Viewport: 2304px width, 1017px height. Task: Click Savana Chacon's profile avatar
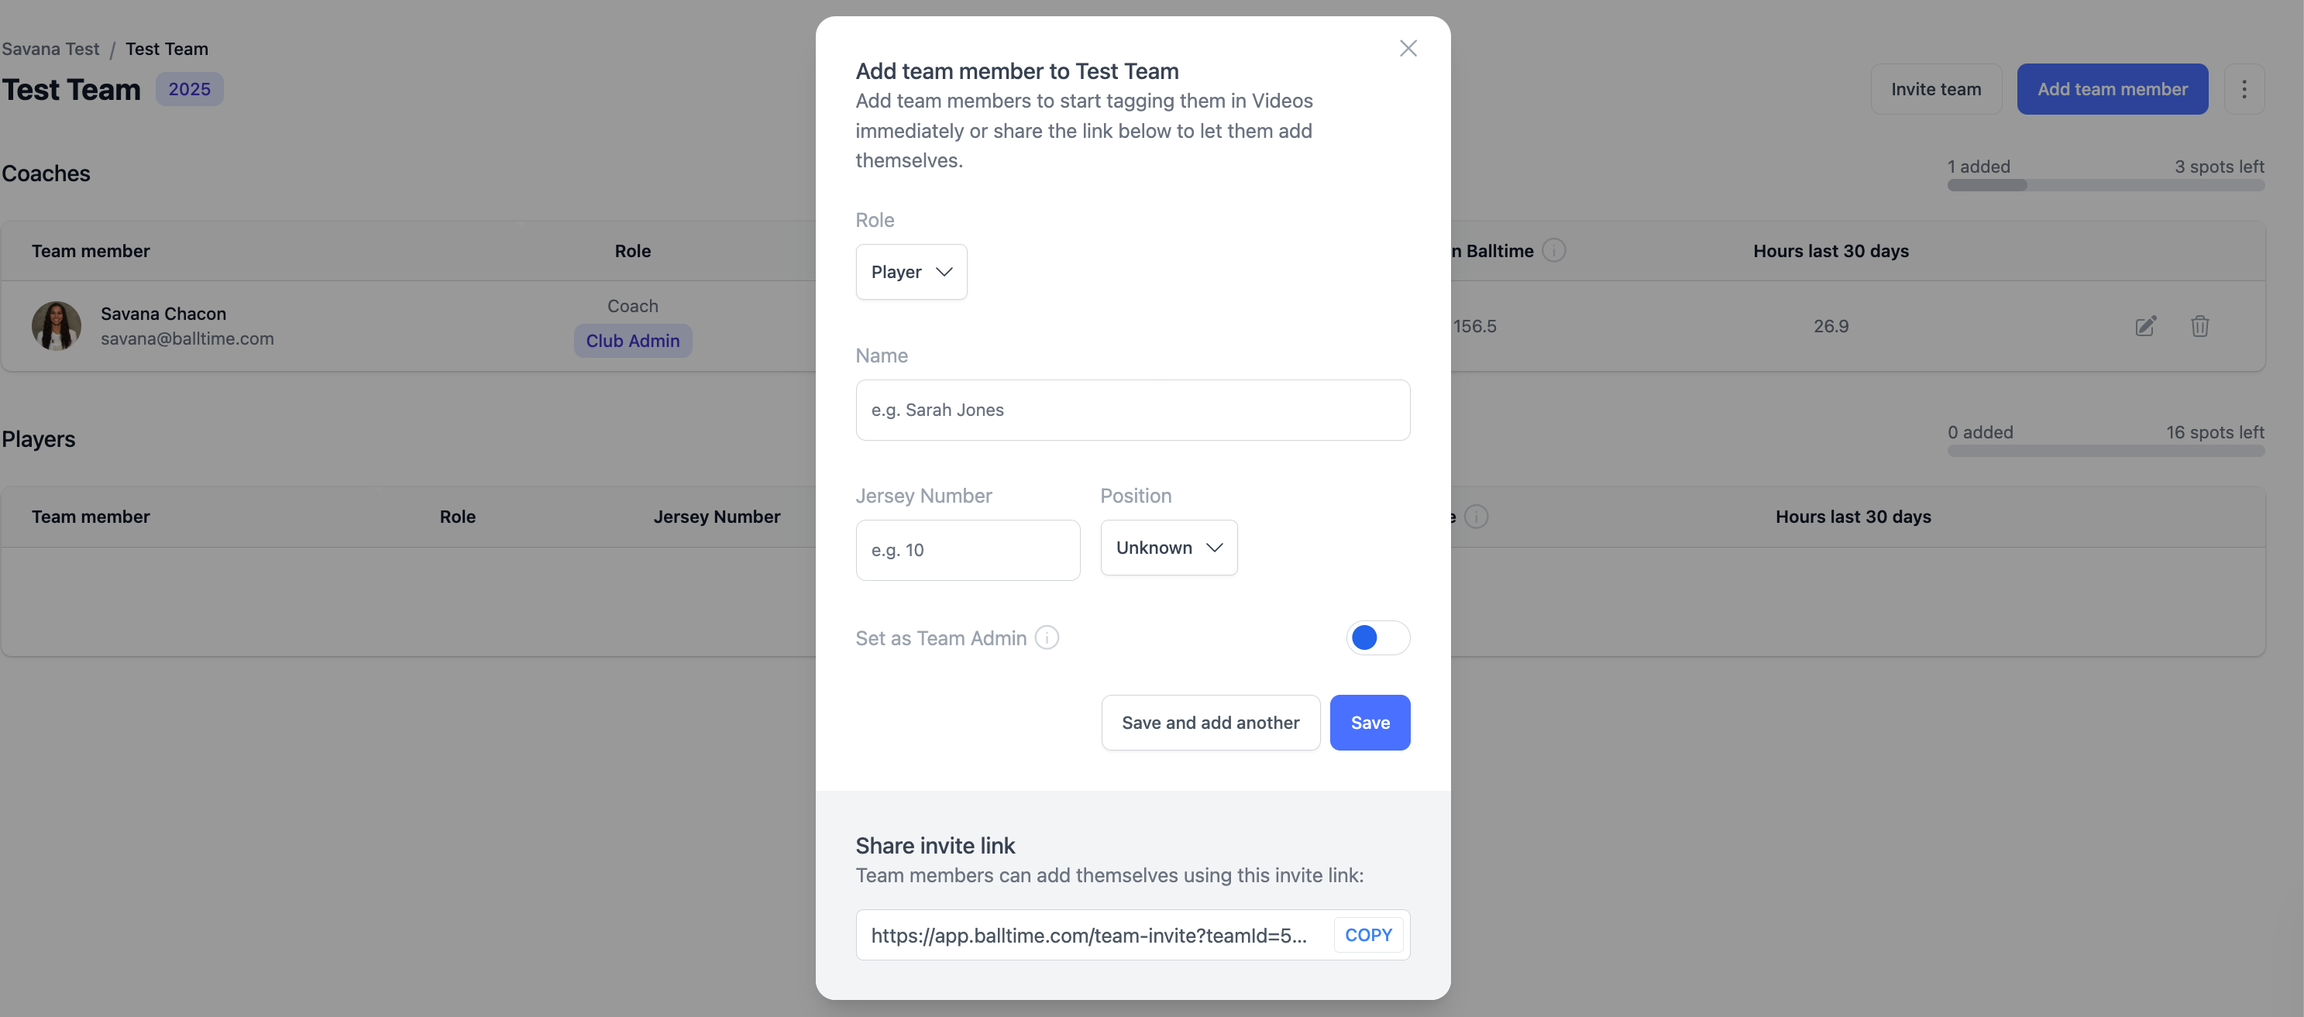[x=56, y=326]
